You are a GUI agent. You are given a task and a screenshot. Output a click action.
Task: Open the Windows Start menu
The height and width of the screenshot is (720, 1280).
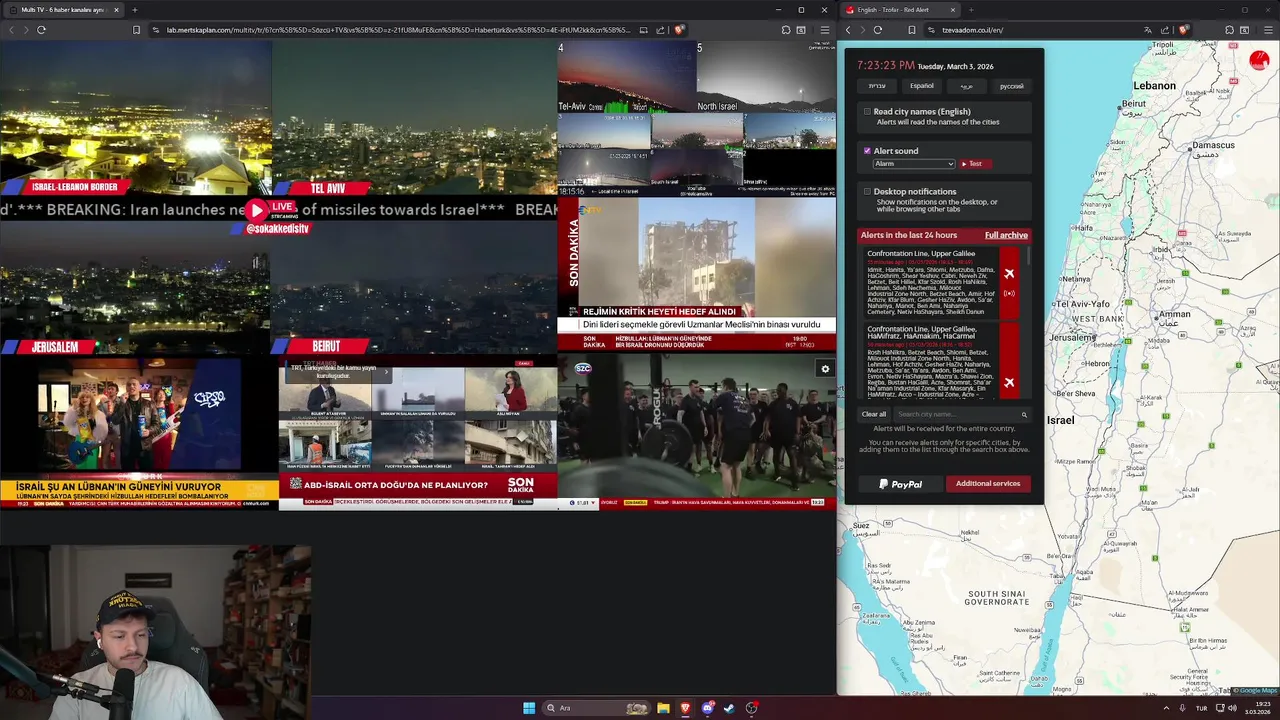(529, 708)
